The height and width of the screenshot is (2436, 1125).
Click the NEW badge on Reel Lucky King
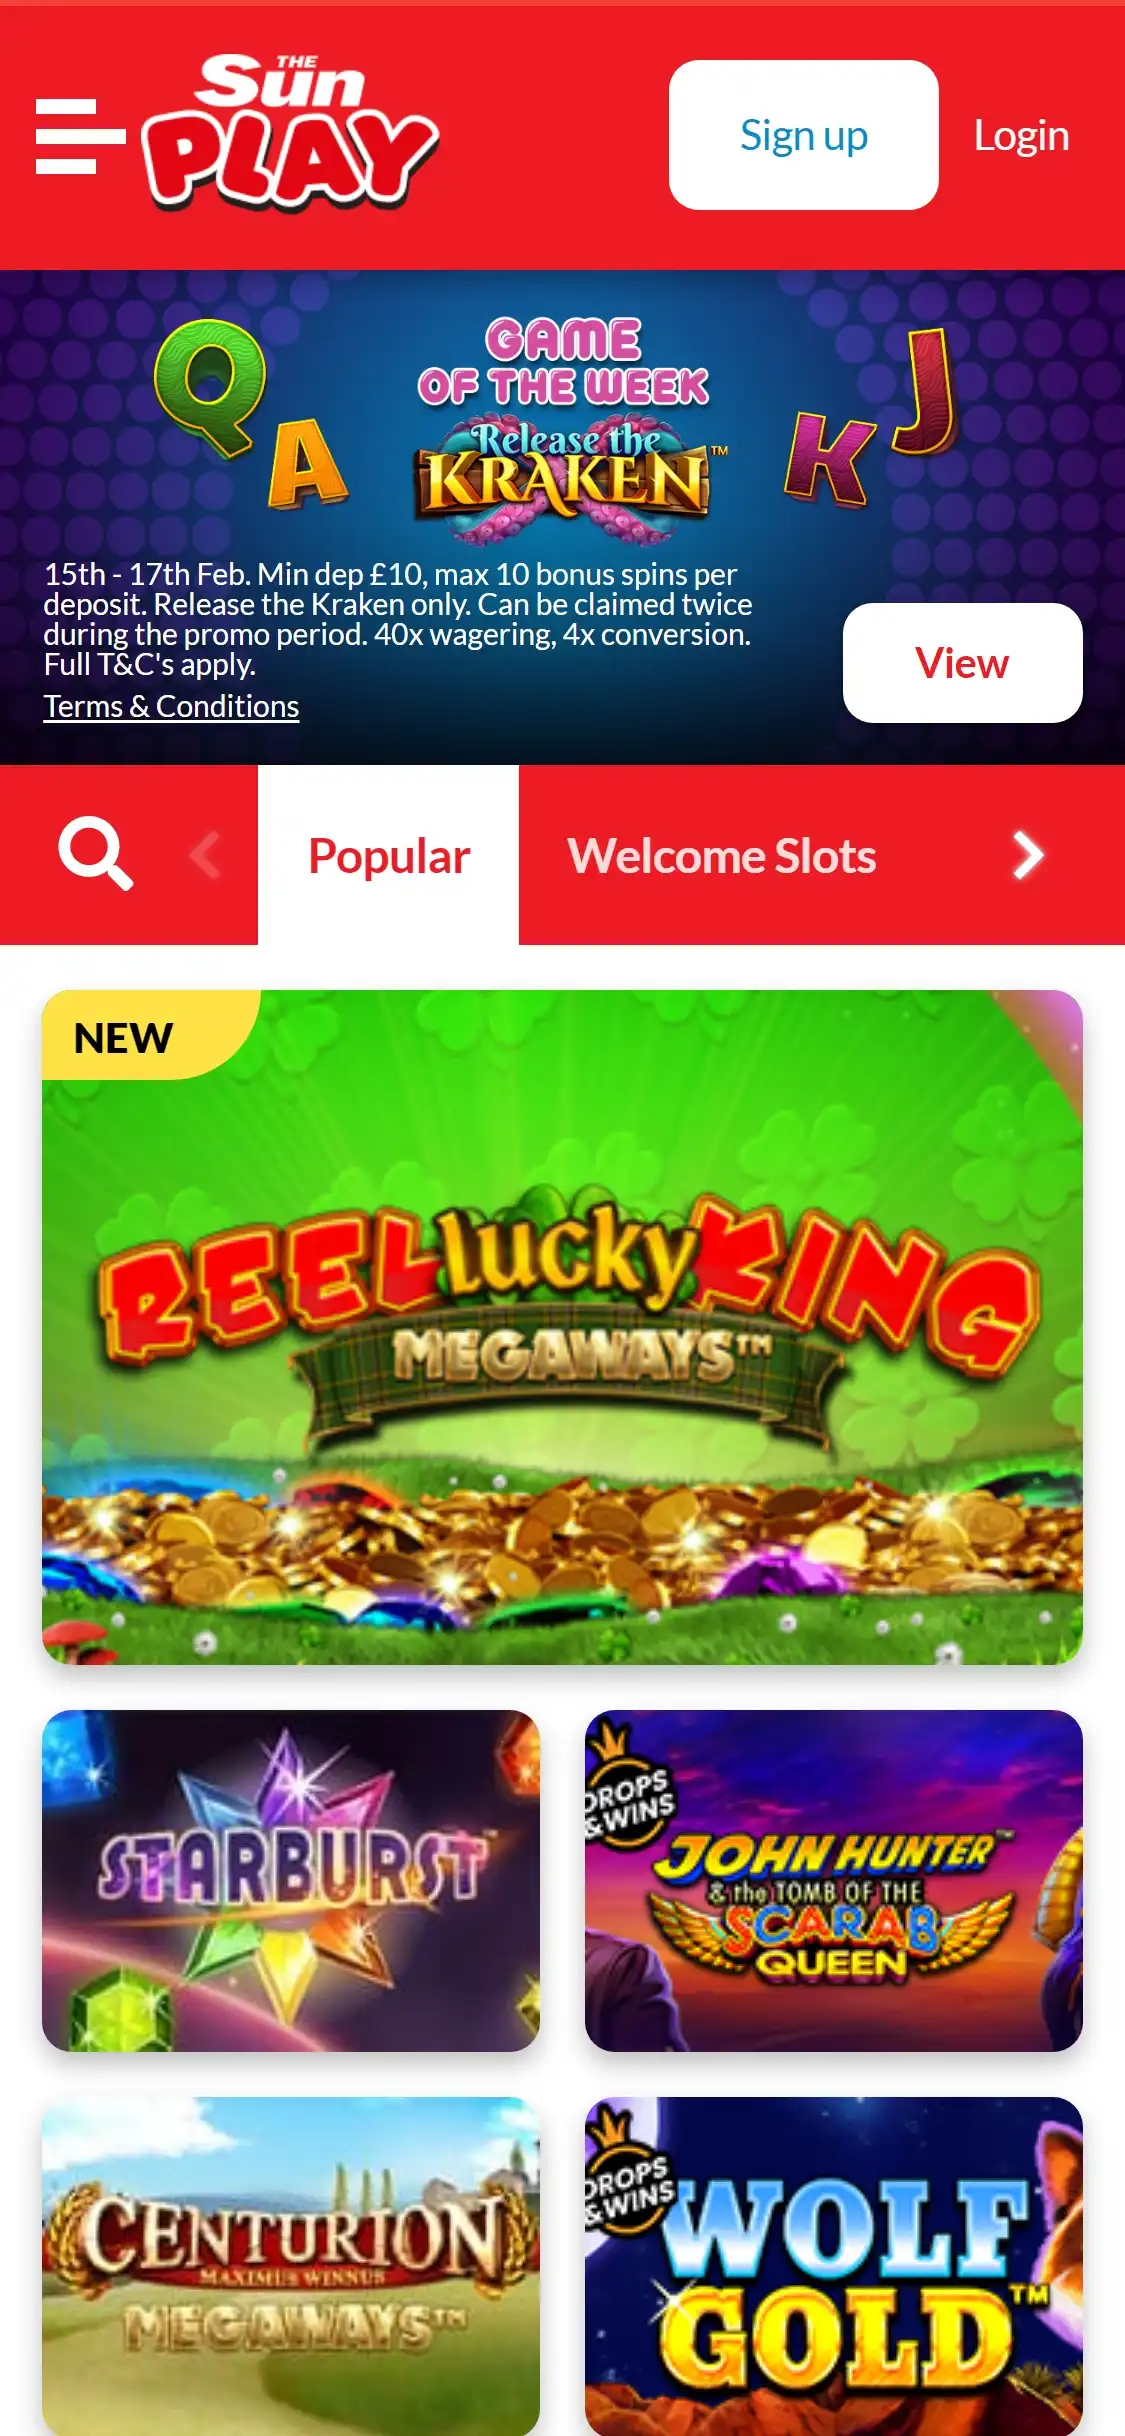(124, 1037)
